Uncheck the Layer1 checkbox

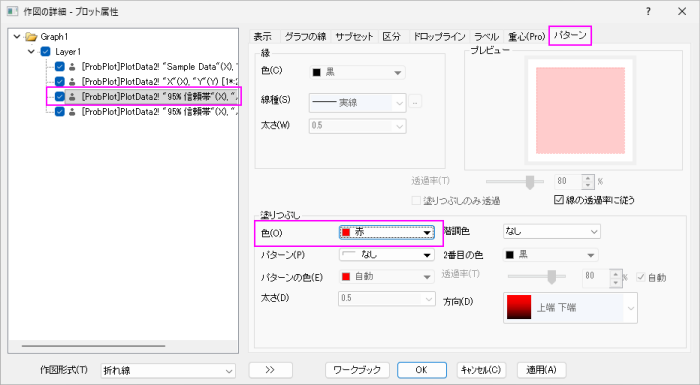(46, 52)
